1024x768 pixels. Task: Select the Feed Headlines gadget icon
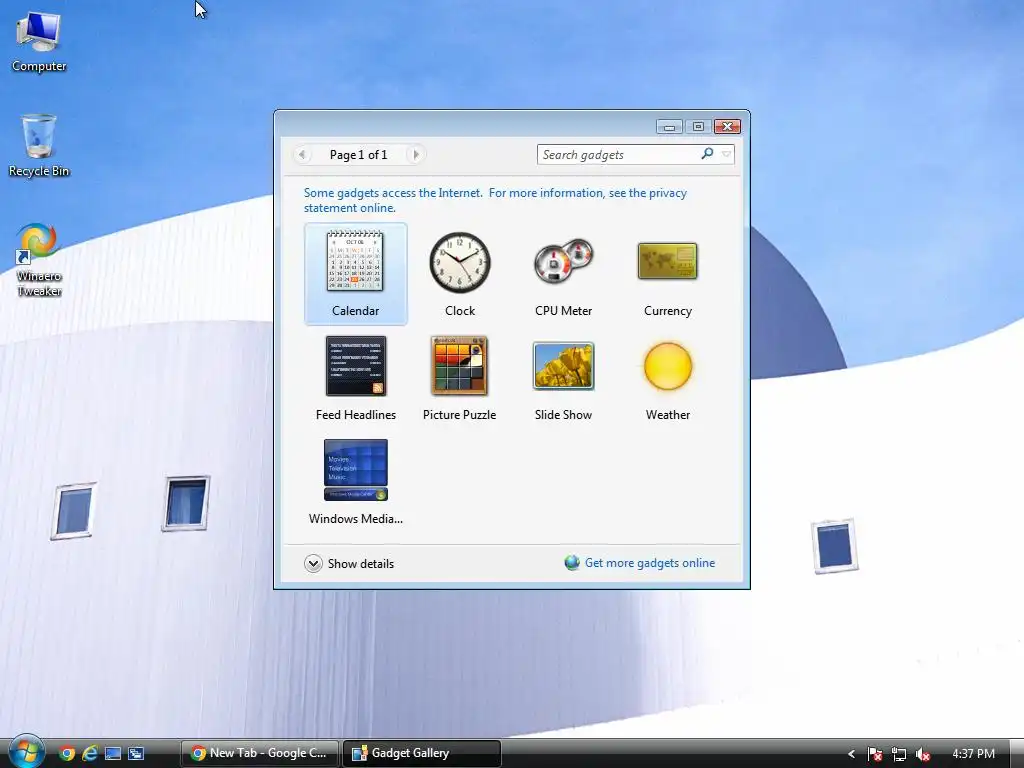[356, 366]
